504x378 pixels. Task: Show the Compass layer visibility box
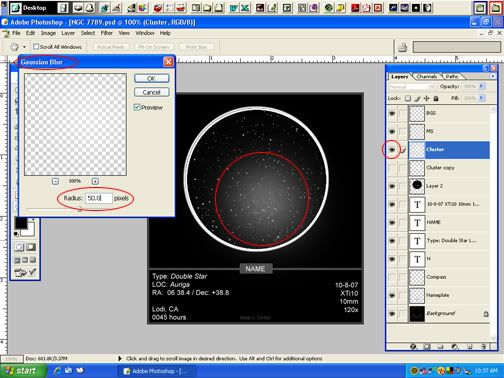(x=392, y=277)
